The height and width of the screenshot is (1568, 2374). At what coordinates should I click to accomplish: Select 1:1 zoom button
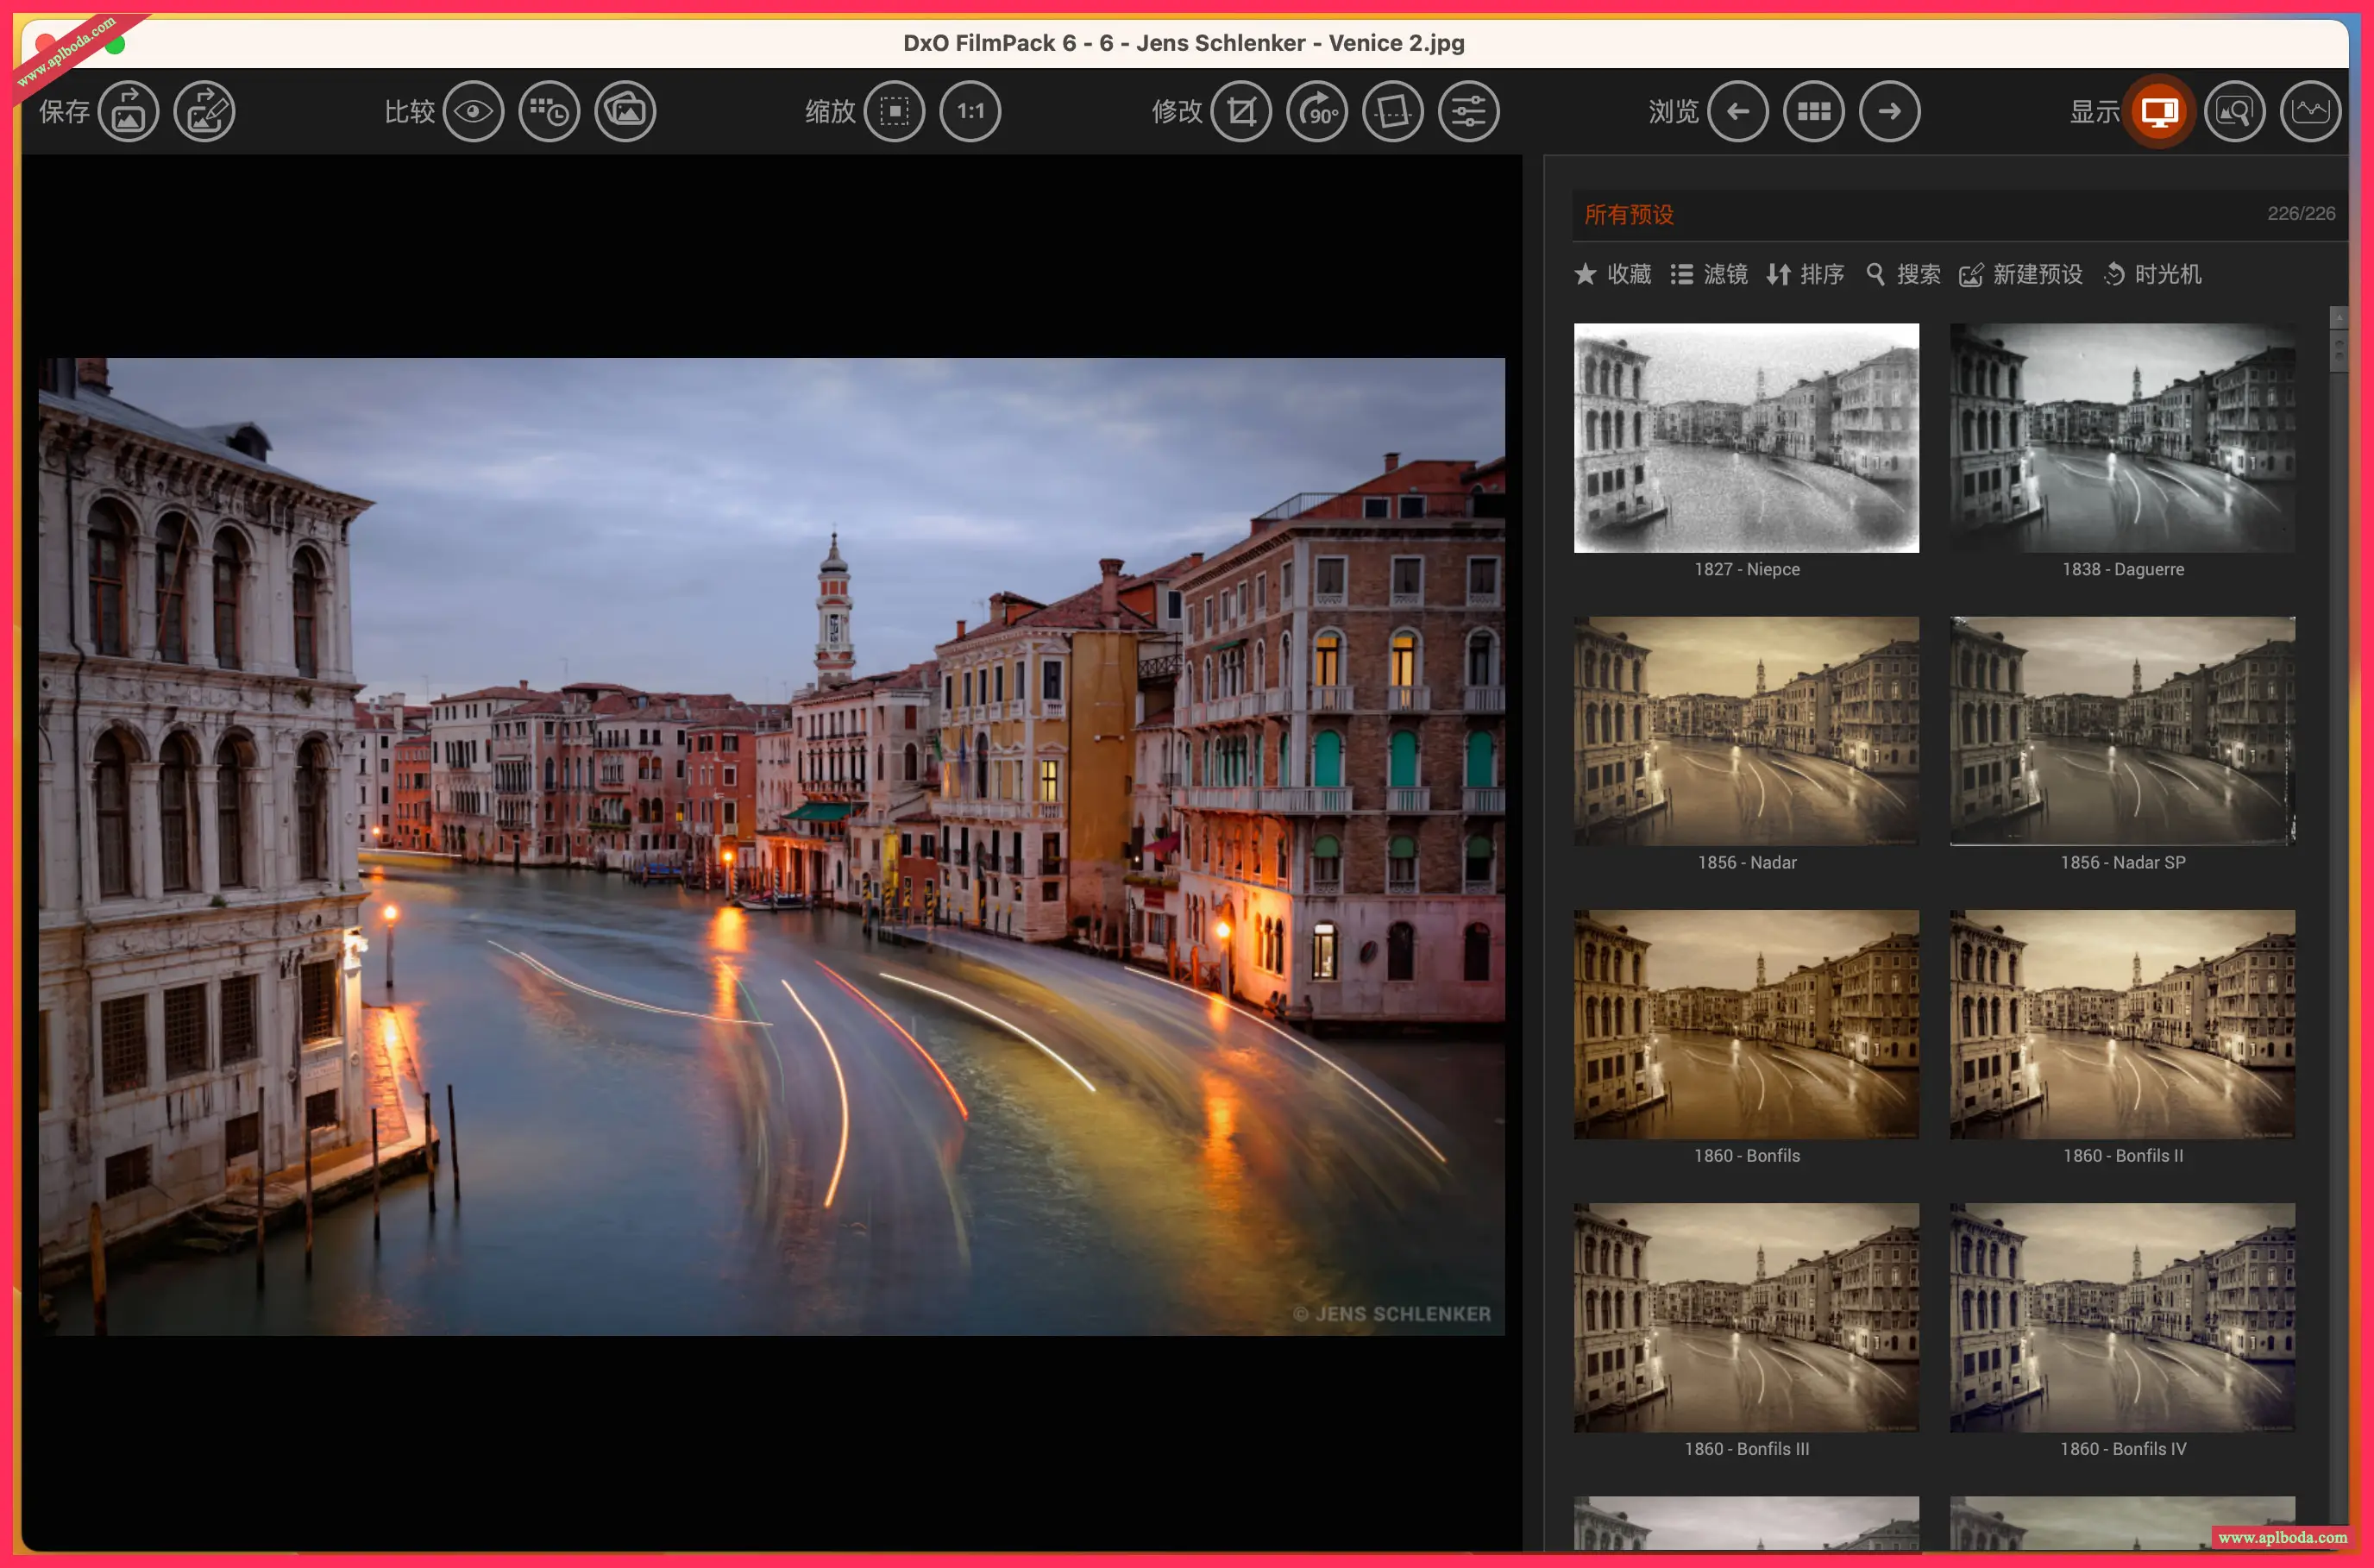[x=970, y=111]
